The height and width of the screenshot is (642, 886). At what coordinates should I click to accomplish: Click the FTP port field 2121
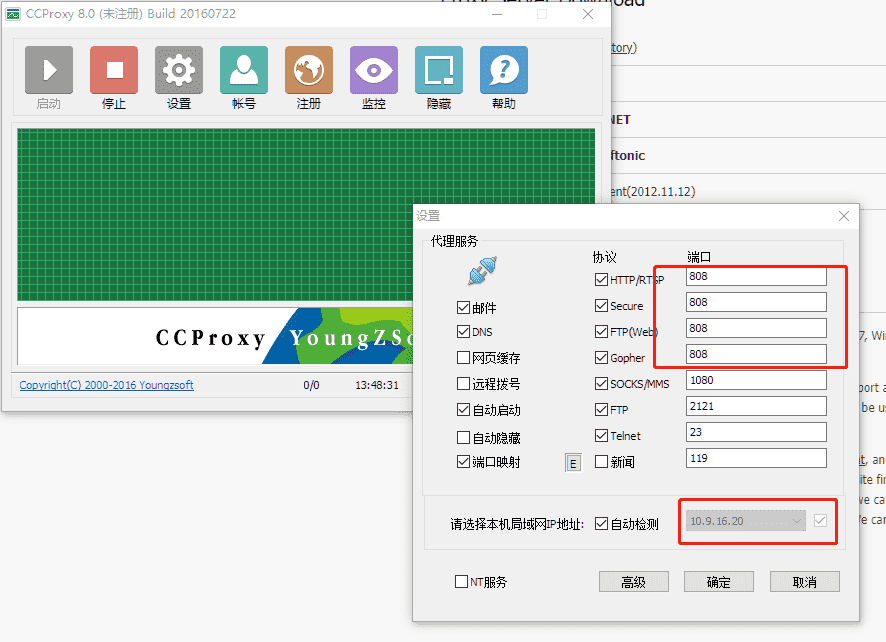pos(756,406)
